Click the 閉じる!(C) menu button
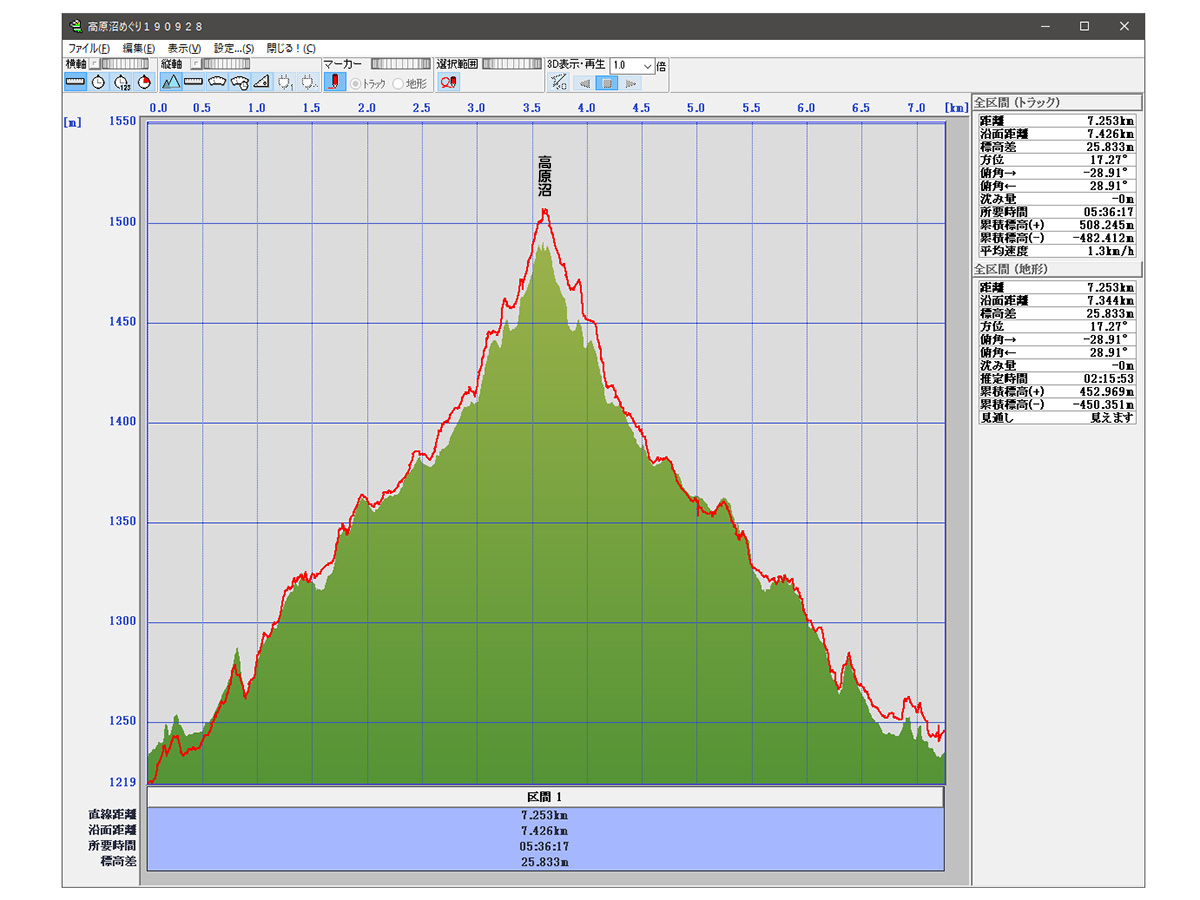This screenshot has width=1200, height=900. (291, 48)
